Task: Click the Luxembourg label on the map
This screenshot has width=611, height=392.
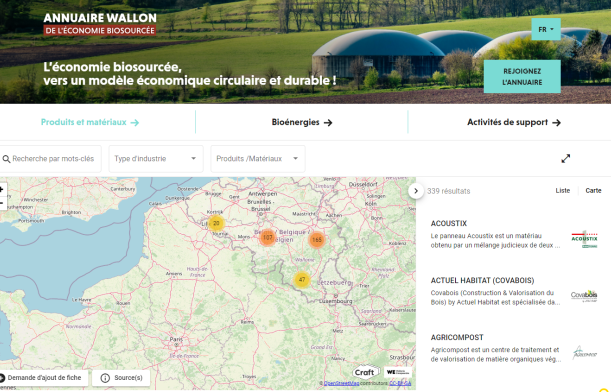Action: (336, 301)
